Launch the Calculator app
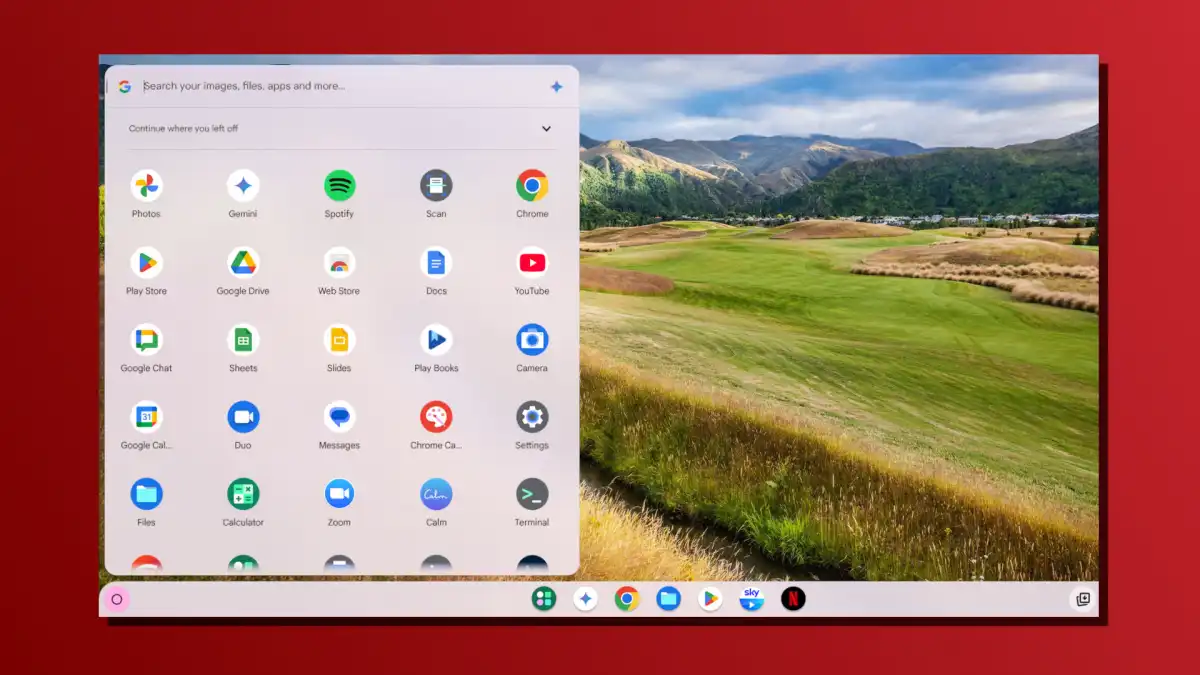1200x675 pixels. point(243,494)
